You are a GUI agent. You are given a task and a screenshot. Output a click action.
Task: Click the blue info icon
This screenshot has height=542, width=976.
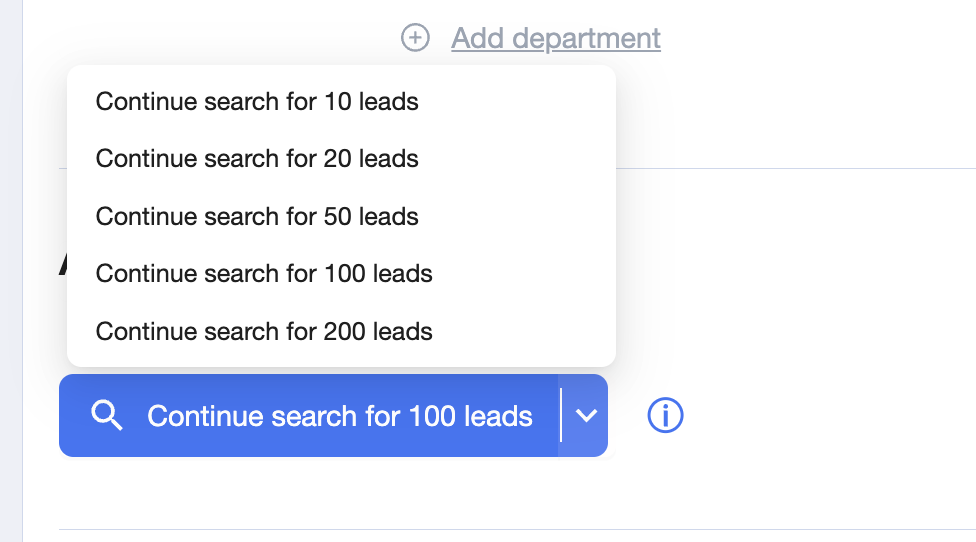665,416
